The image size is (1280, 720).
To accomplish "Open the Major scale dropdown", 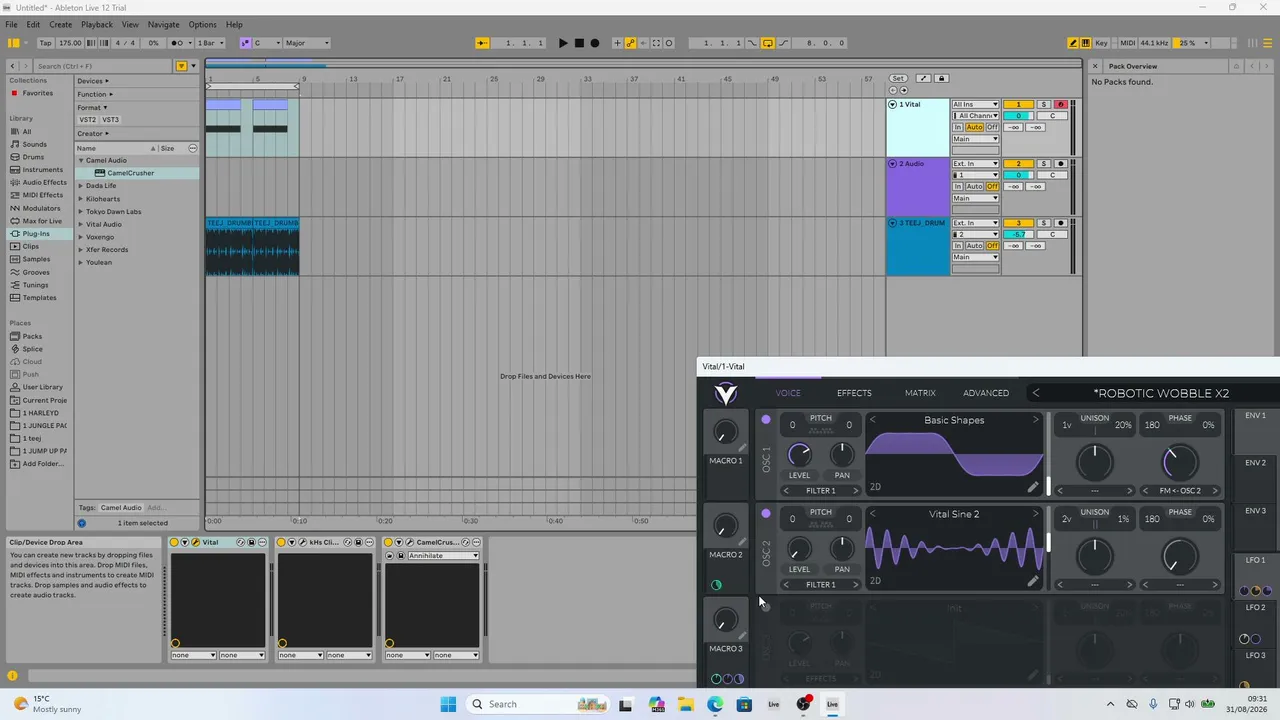I will 307,43.
